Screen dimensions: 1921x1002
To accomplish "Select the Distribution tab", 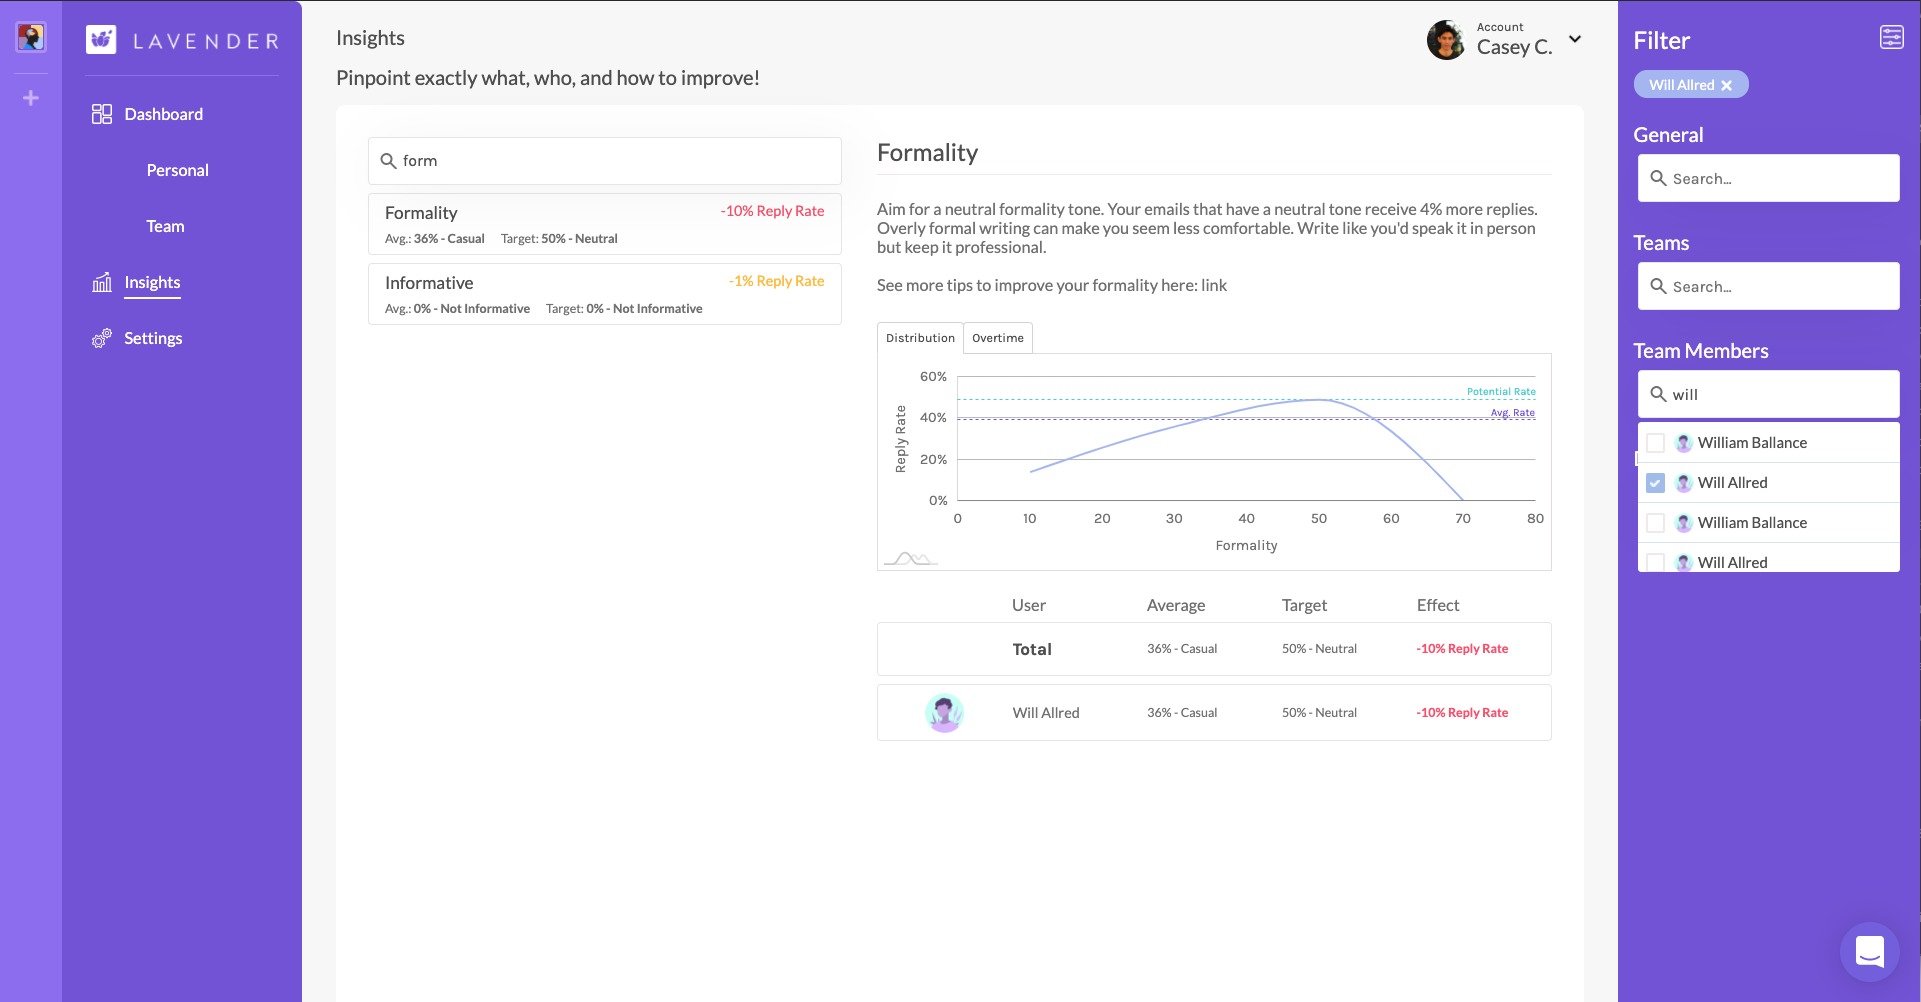I will tap(920, 338).
